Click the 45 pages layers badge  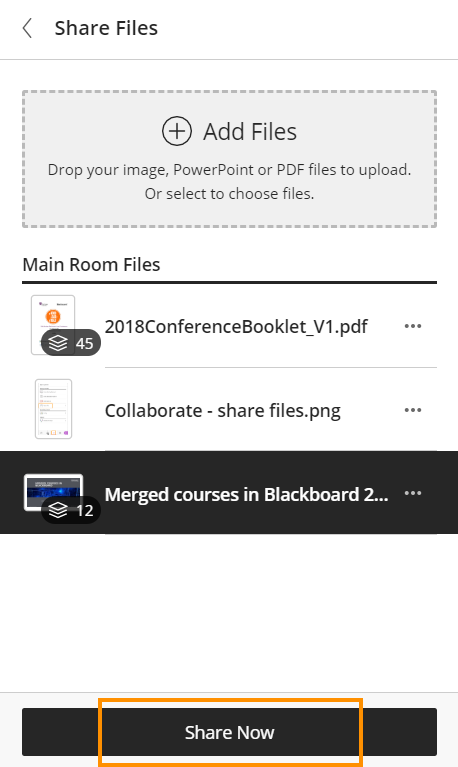(71, 343)
